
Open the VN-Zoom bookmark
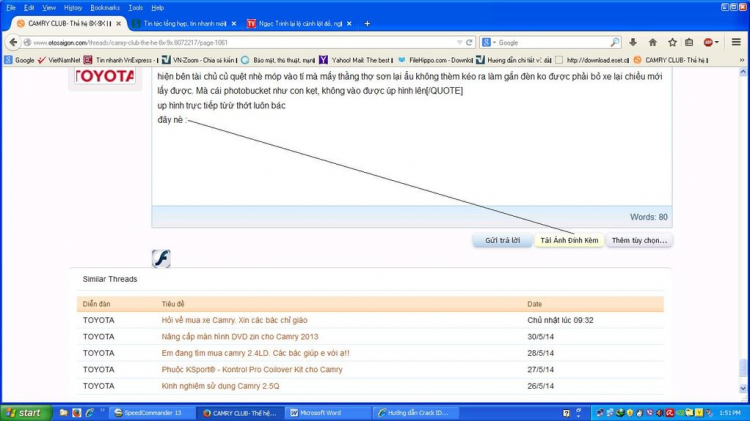(199, 60)
